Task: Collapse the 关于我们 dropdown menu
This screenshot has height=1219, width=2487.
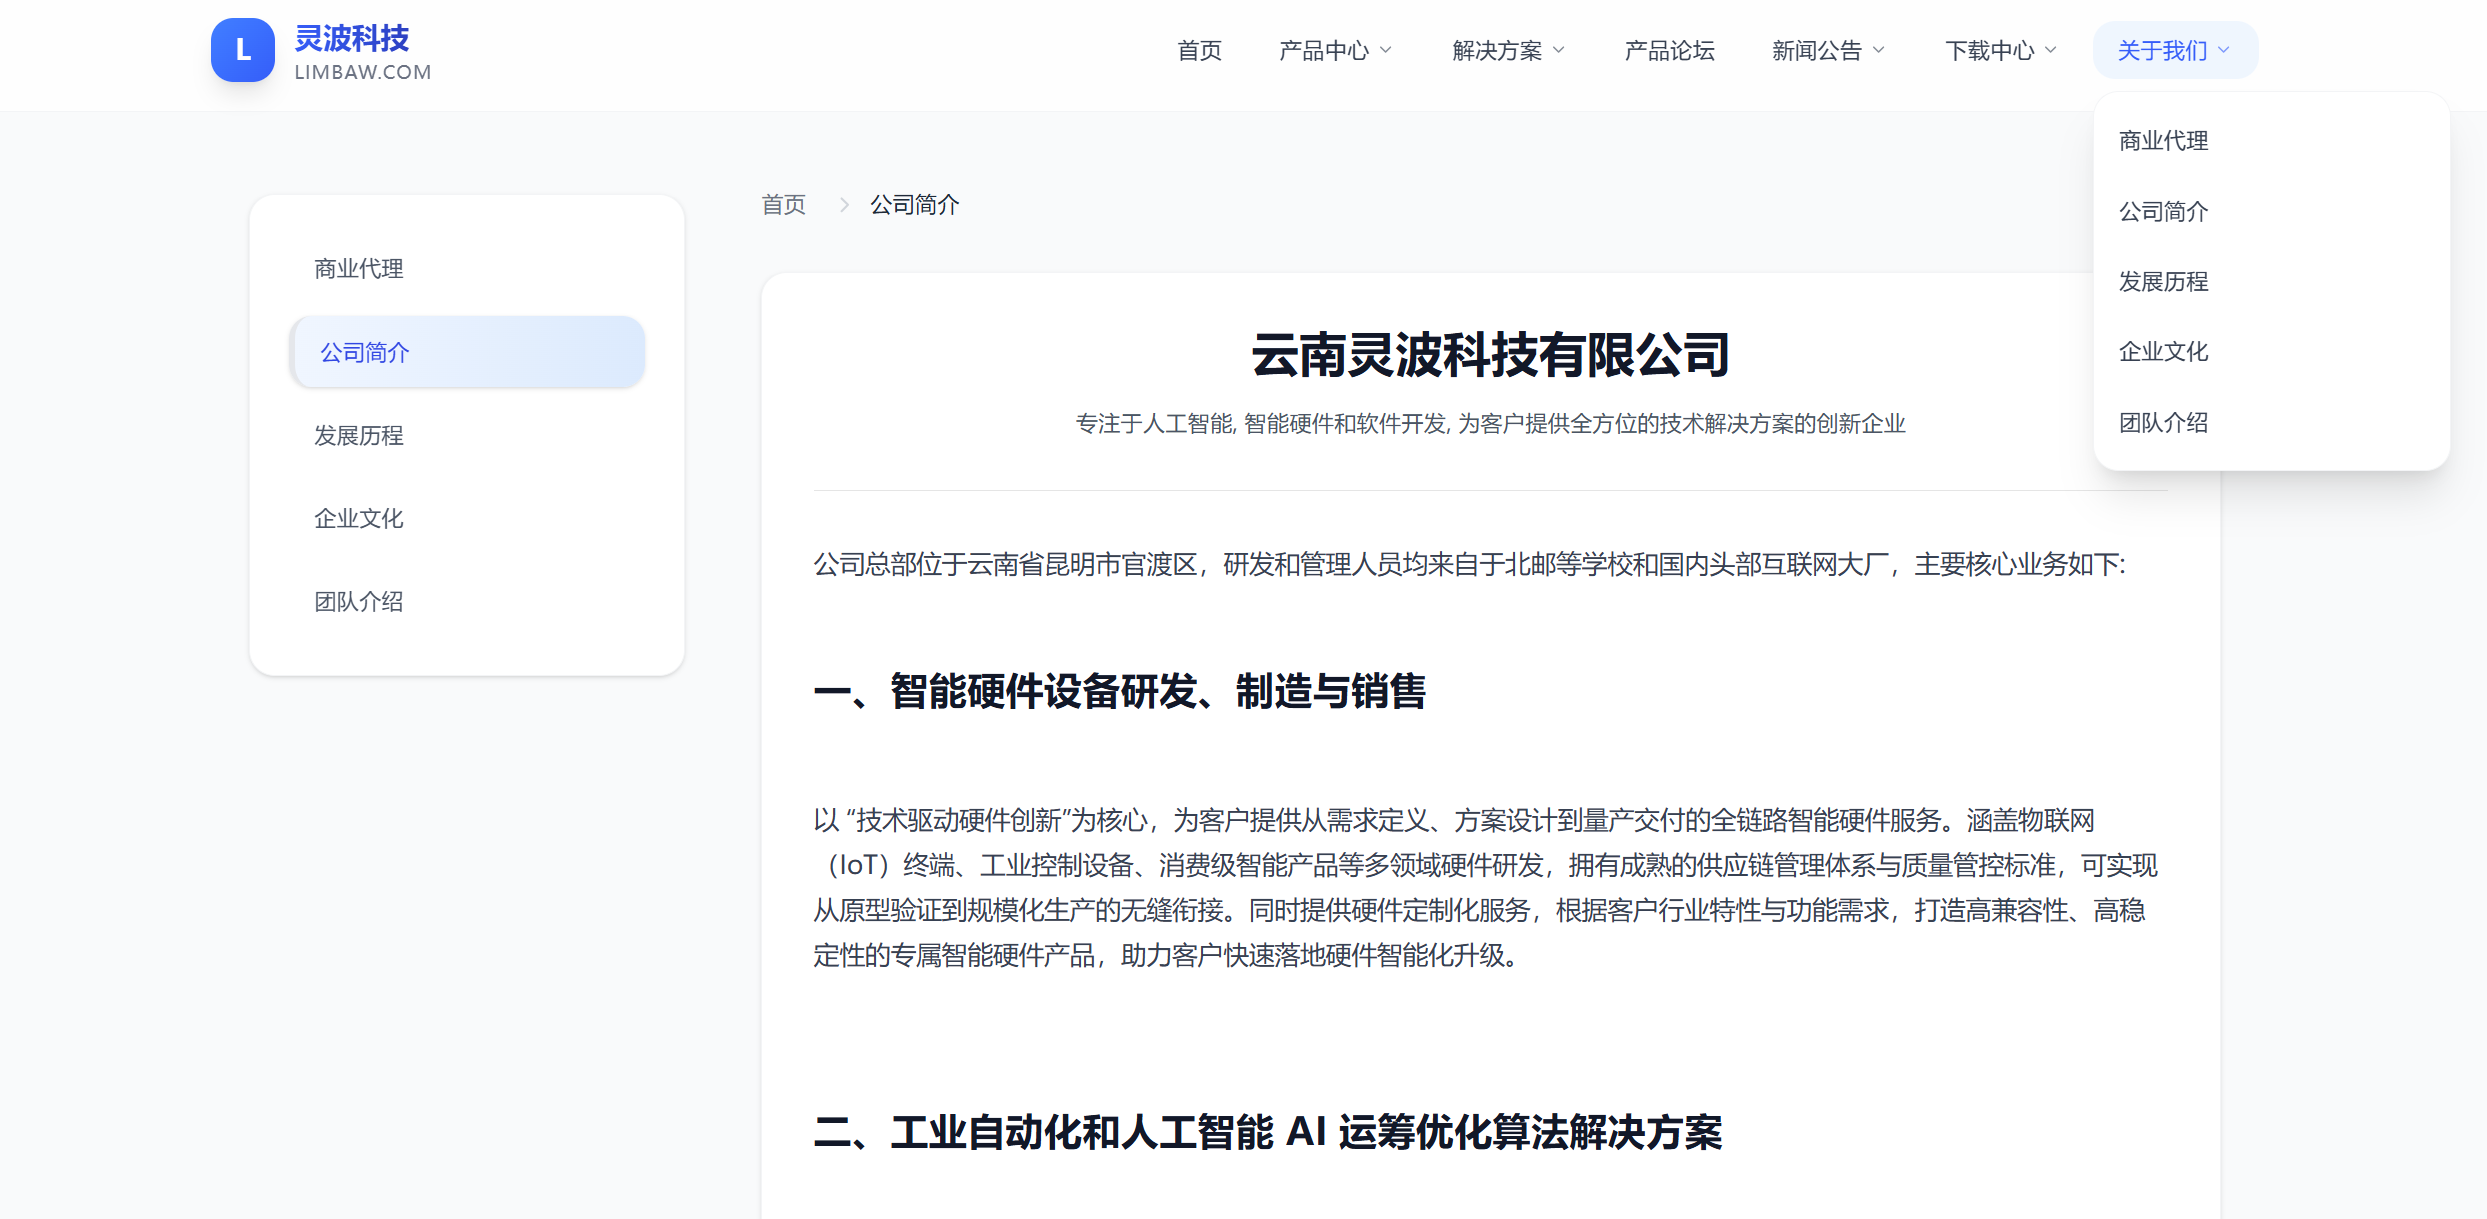Action: (2174, 51)
